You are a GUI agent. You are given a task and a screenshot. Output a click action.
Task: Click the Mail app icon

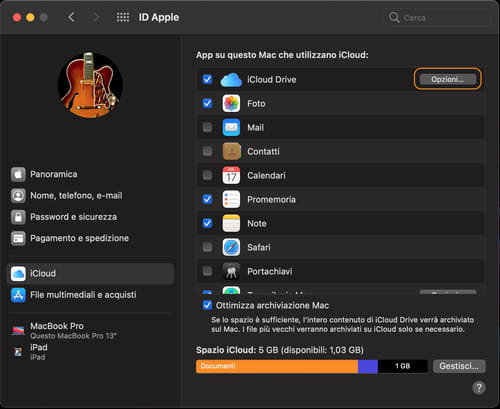231,127
